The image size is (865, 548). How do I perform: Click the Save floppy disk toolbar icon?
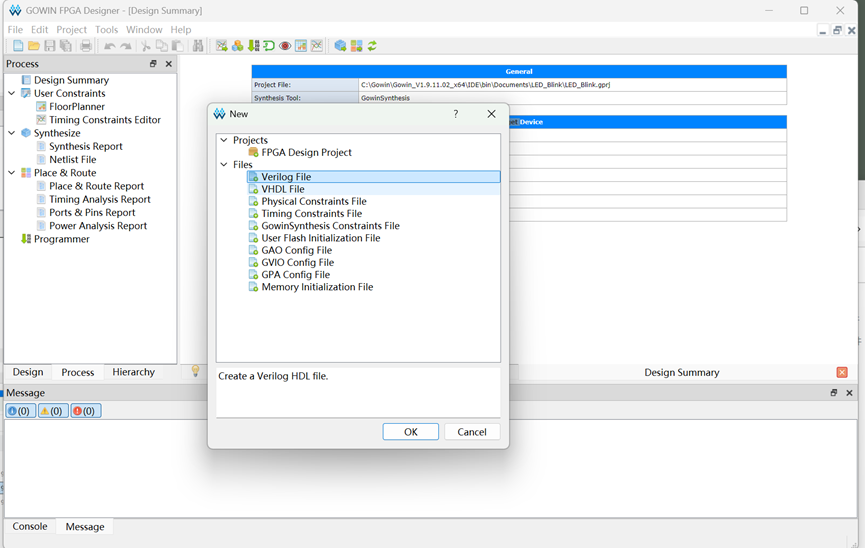[50, 46]
